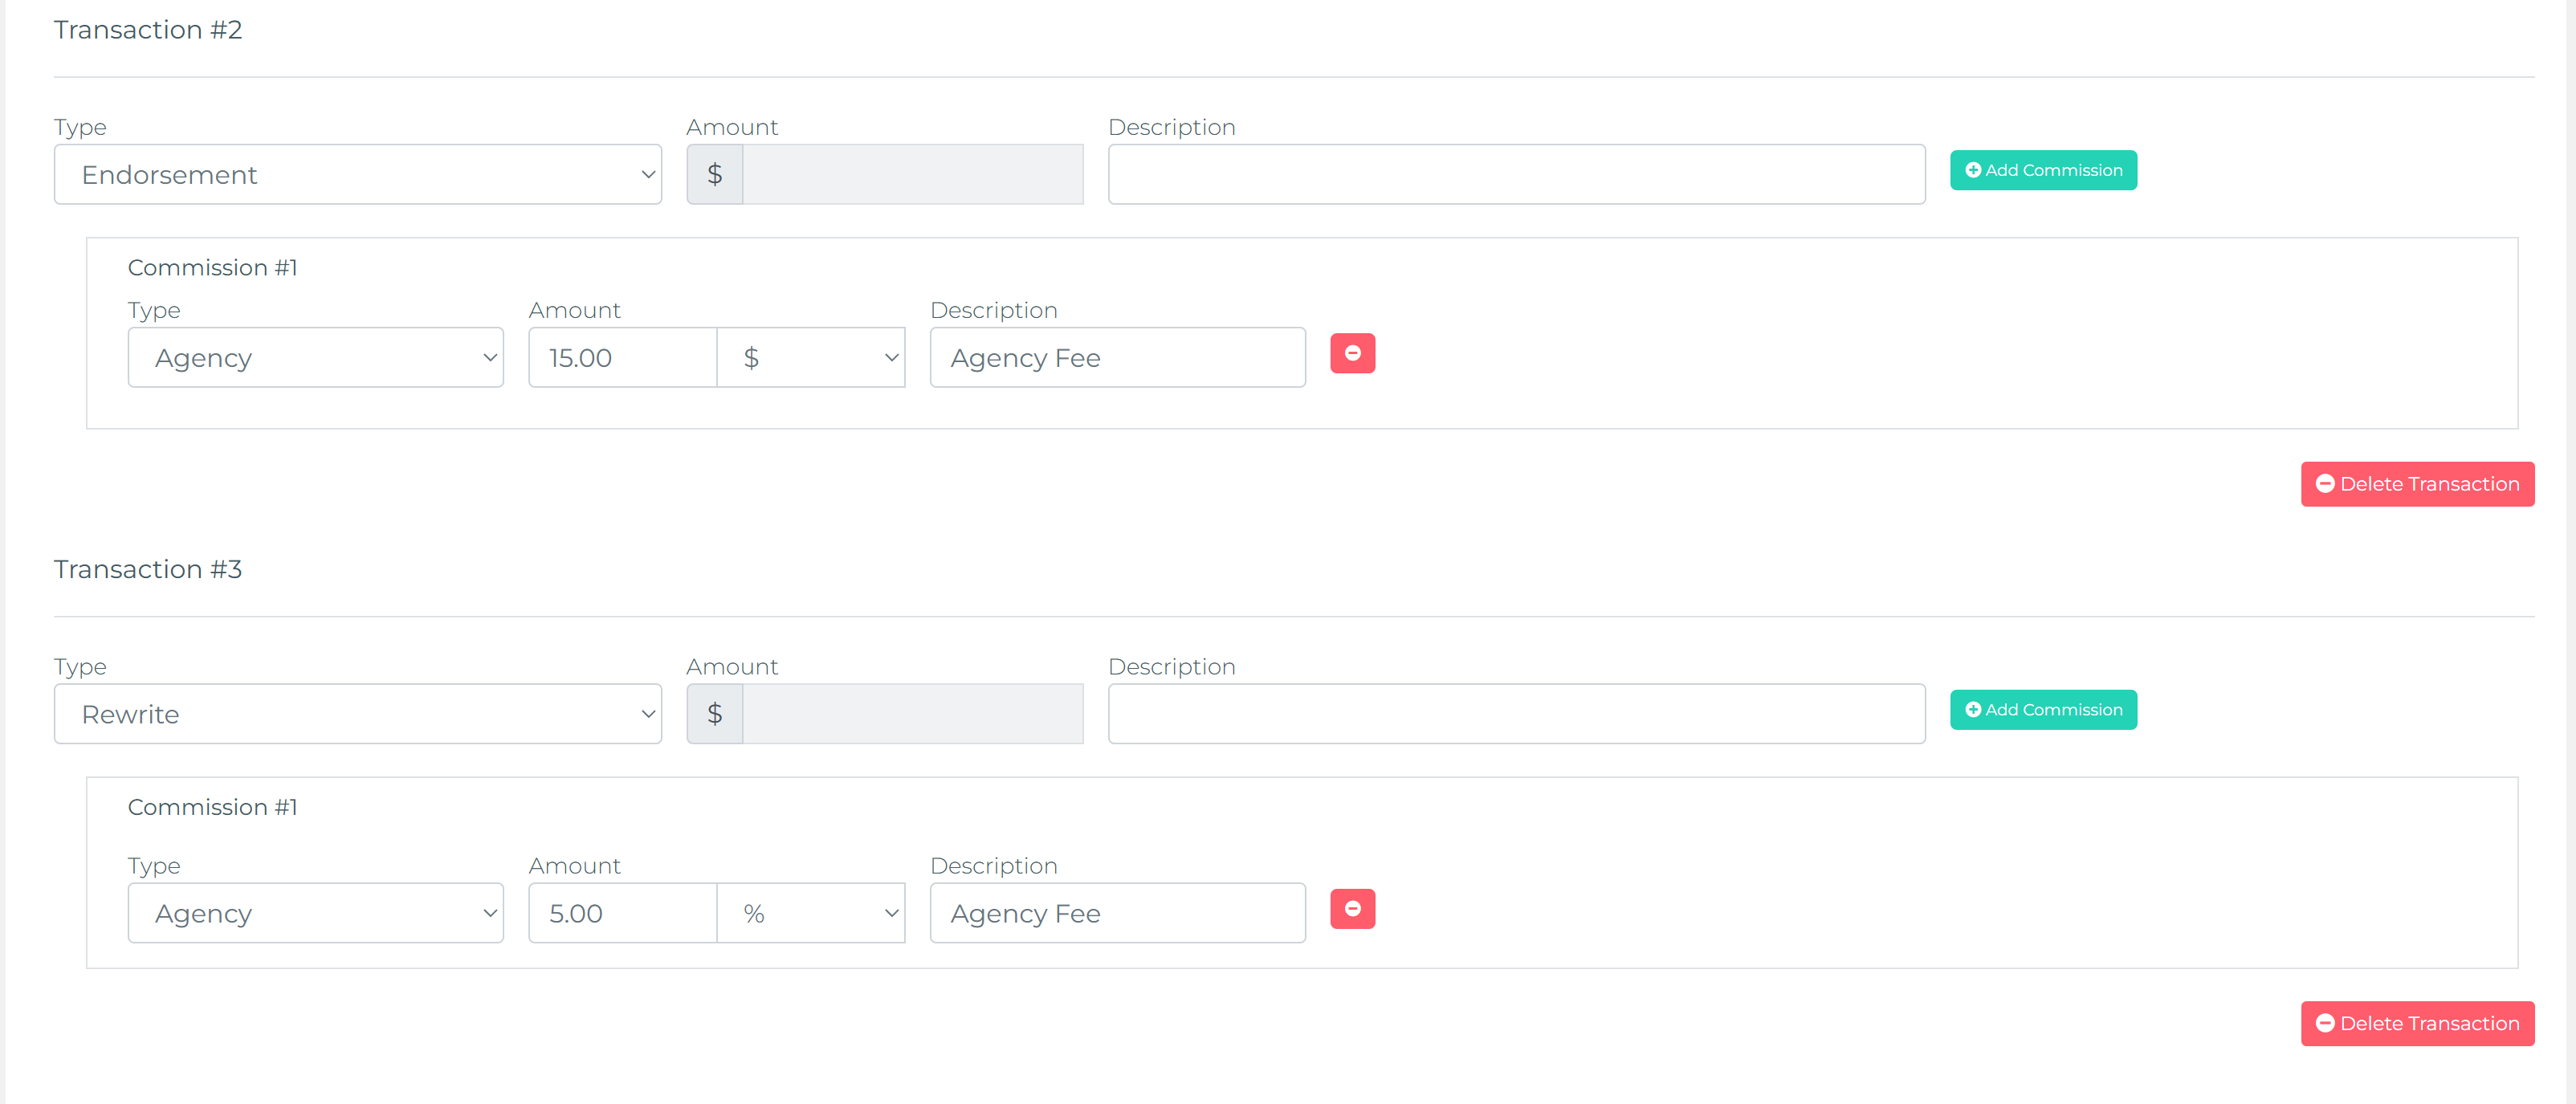Edit Agency Fee description in Transaction #3

(x=1117, y=913)
